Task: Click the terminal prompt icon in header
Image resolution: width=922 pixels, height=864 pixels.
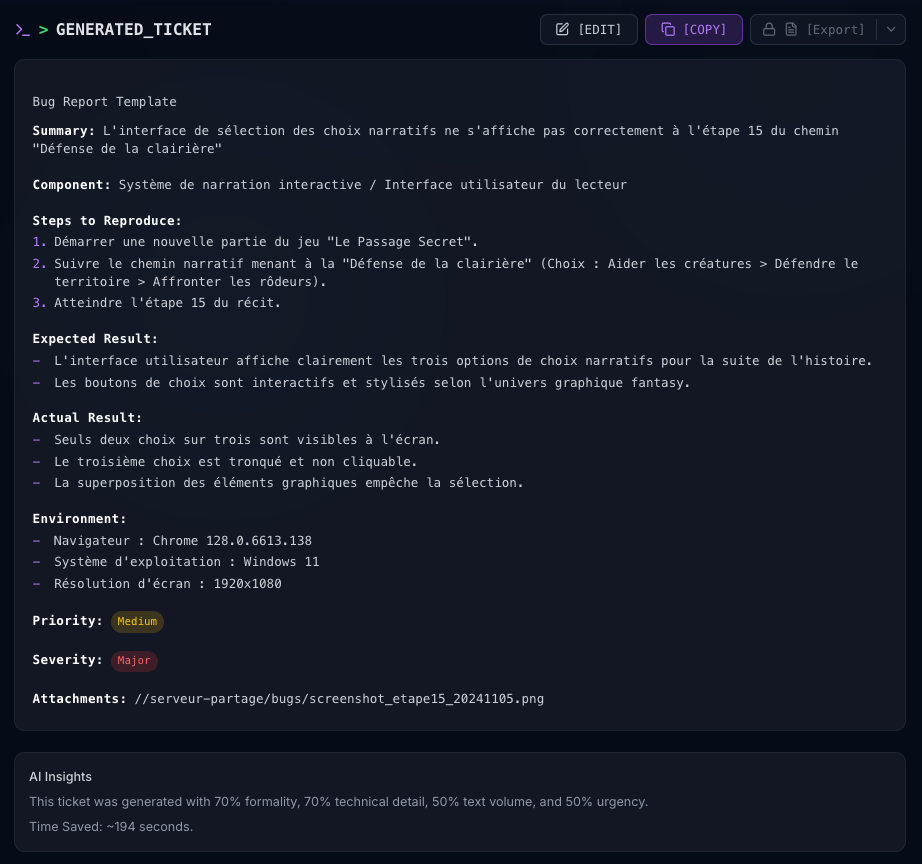Action: (x=22, y=30)
